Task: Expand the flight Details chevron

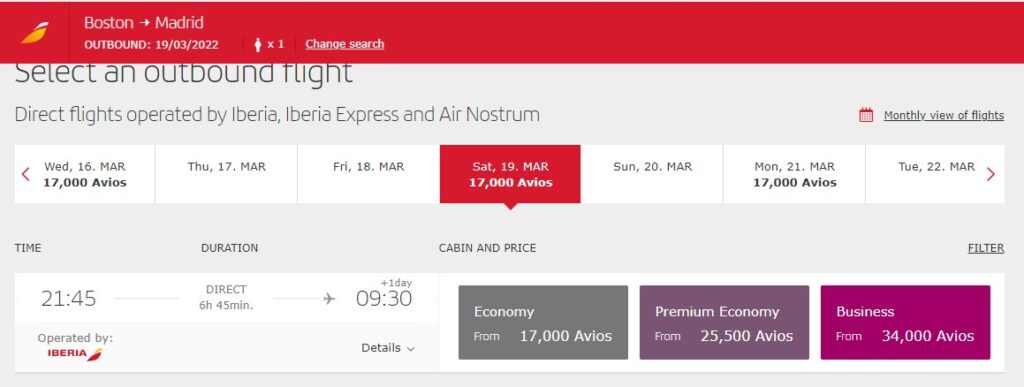Action: click(x=411, y=348)
